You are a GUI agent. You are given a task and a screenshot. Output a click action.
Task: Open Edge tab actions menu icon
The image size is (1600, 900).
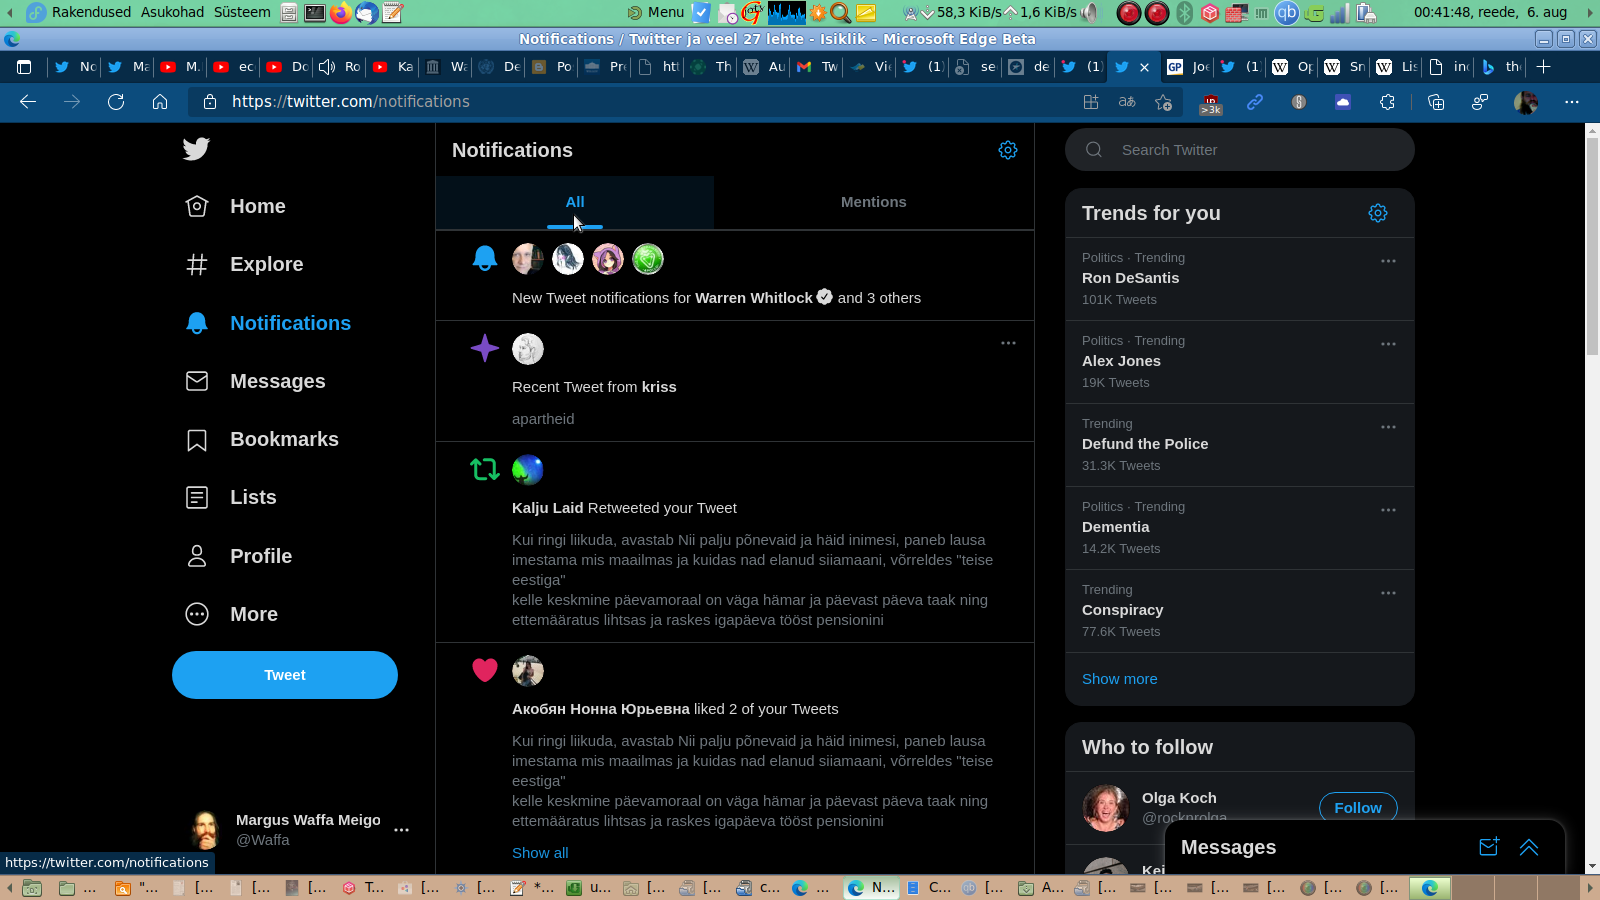(x=25, y=67)
